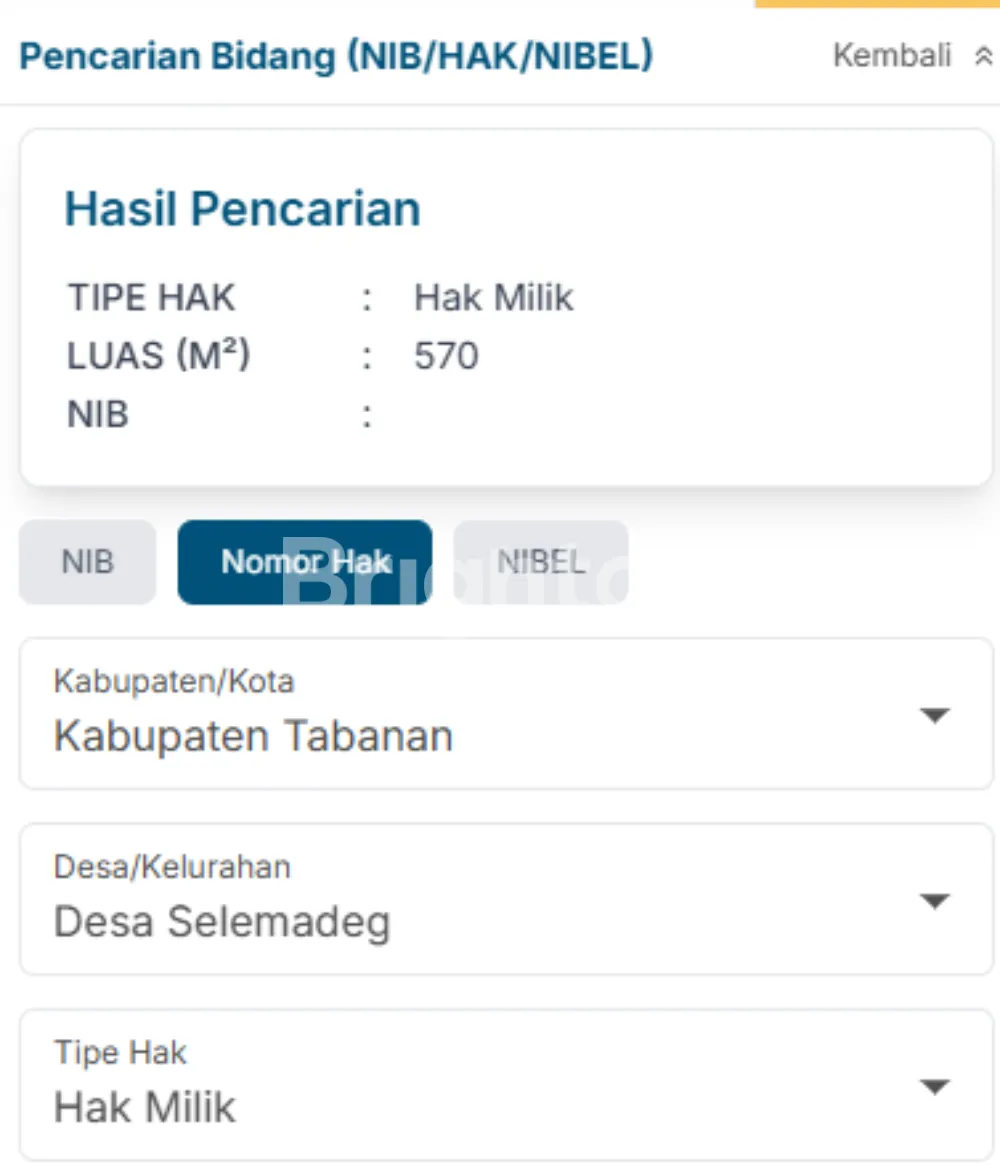Viewport: 1000px width, 1175px height.
Task: Click the Kabupaten Tabanan selected value
Action: (253, 737)
